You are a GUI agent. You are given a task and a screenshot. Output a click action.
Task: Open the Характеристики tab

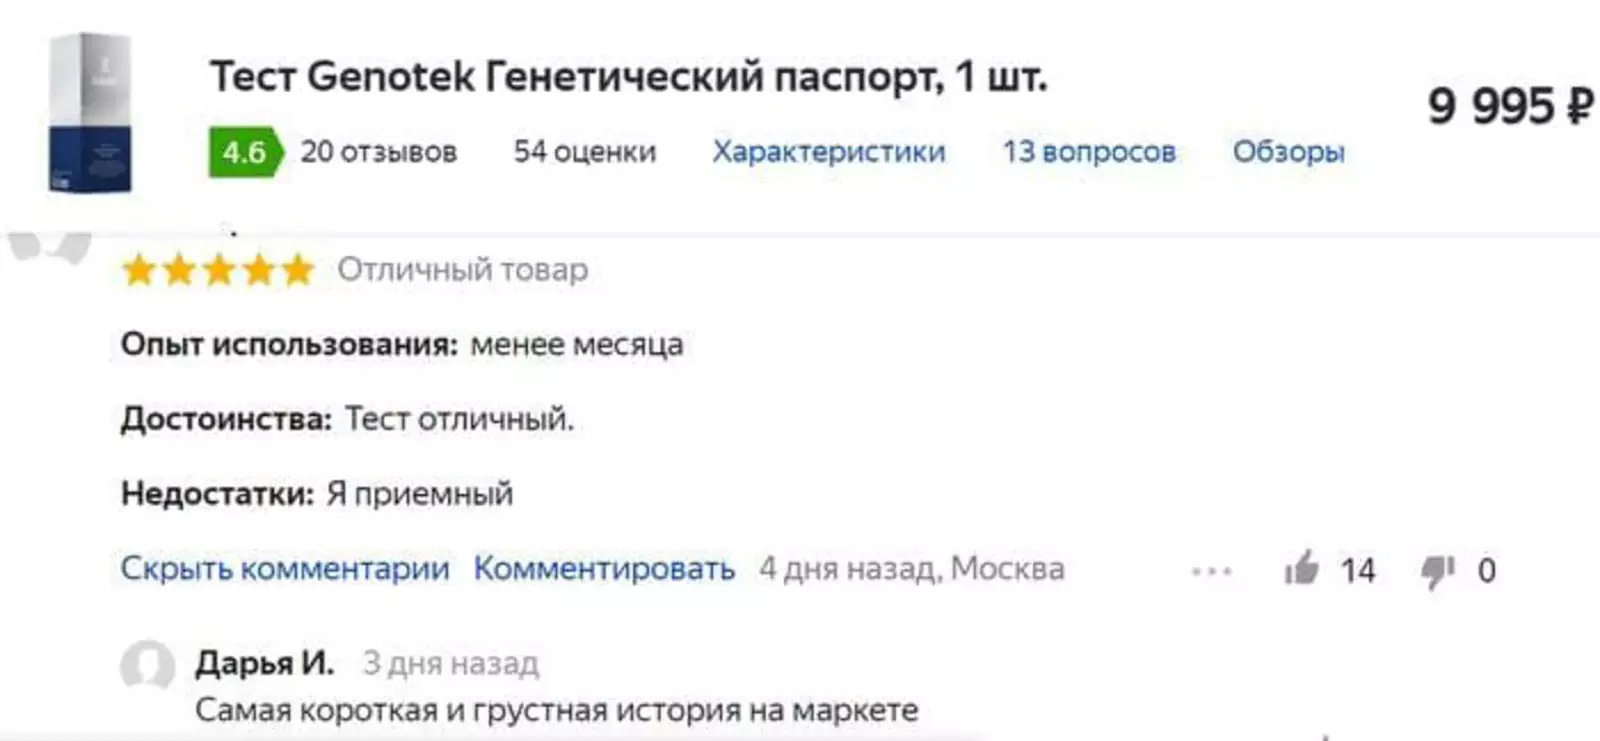(x=828, y=152)
